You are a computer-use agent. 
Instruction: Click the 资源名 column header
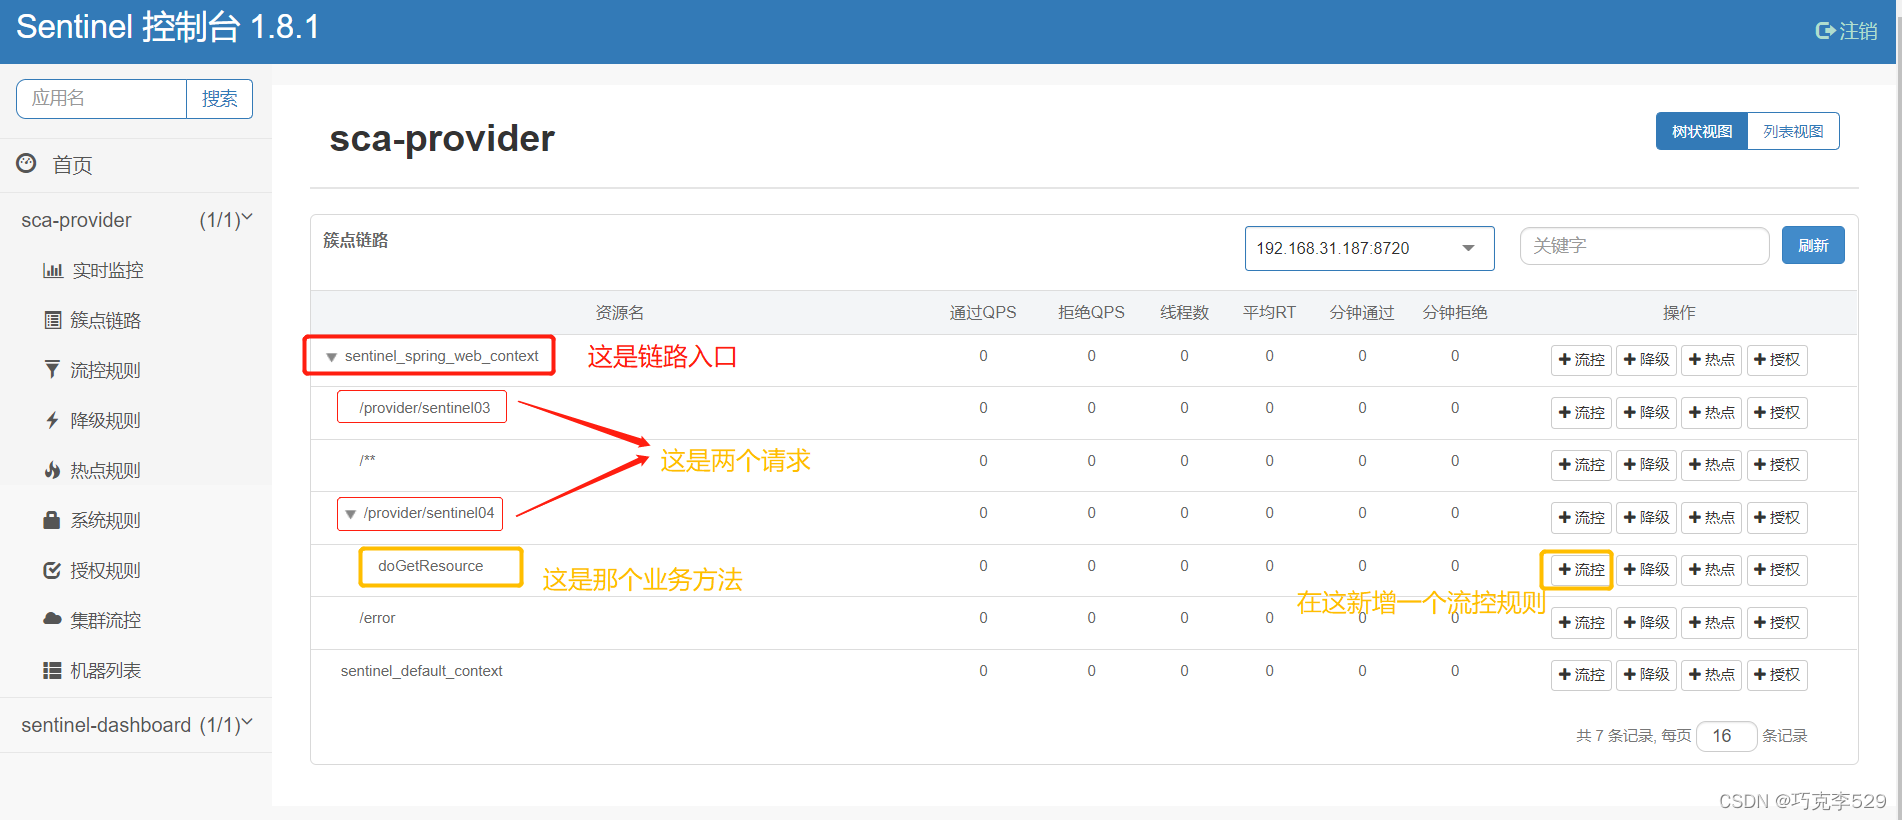pos(620,313)
